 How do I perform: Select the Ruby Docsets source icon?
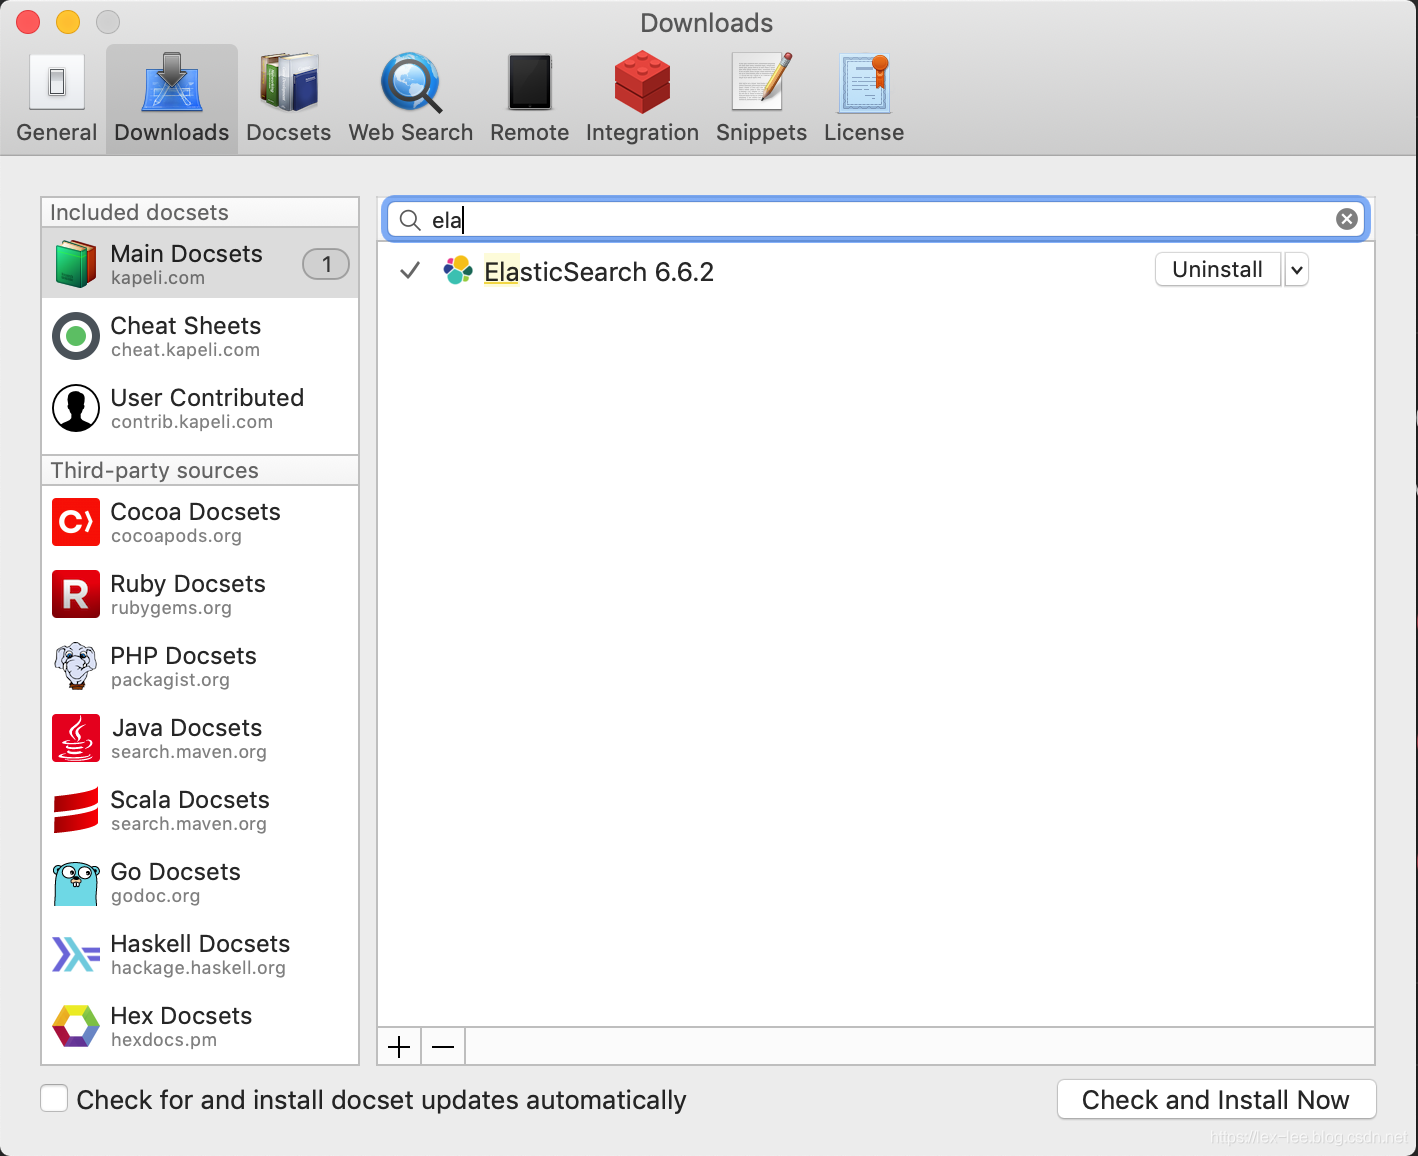(76, 594)
